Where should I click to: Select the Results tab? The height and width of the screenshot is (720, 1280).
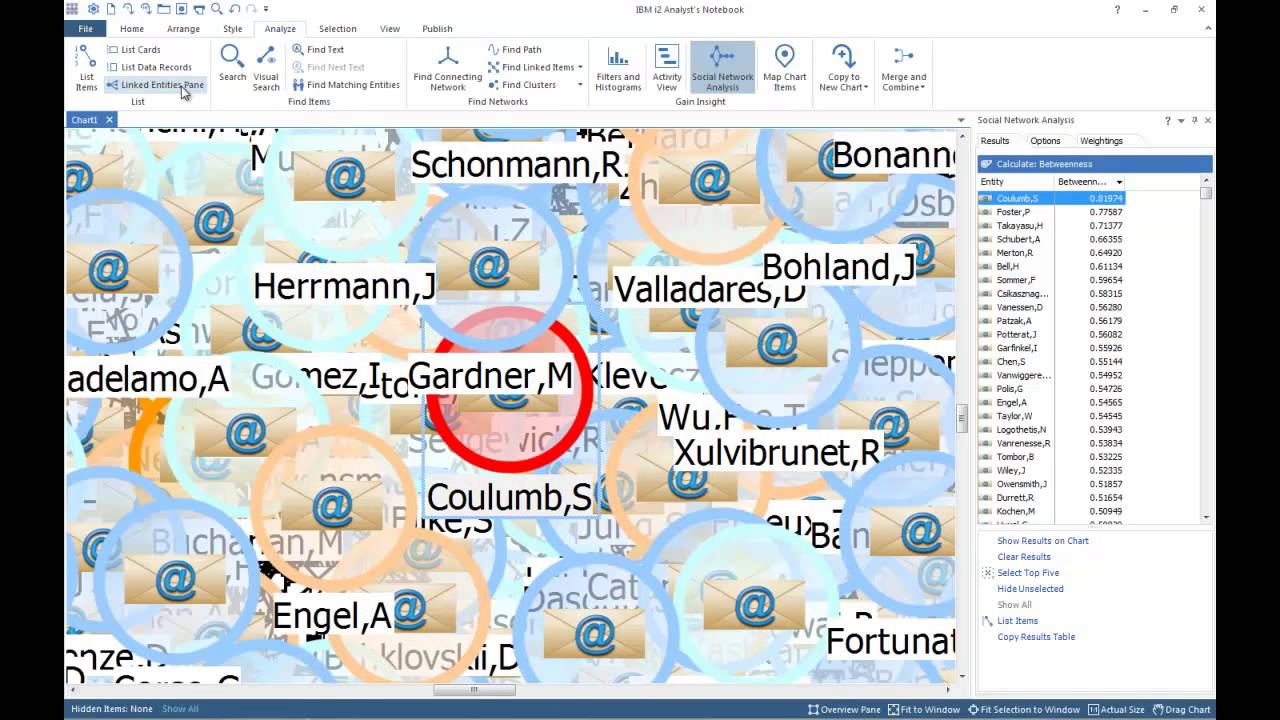(x=994, y=141)
